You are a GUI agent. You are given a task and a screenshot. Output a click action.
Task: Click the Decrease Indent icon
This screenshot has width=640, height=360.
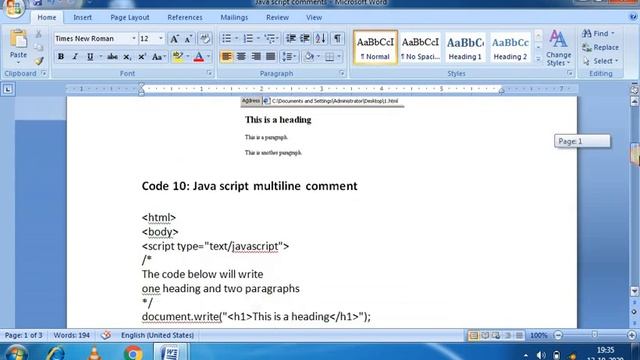291,39
